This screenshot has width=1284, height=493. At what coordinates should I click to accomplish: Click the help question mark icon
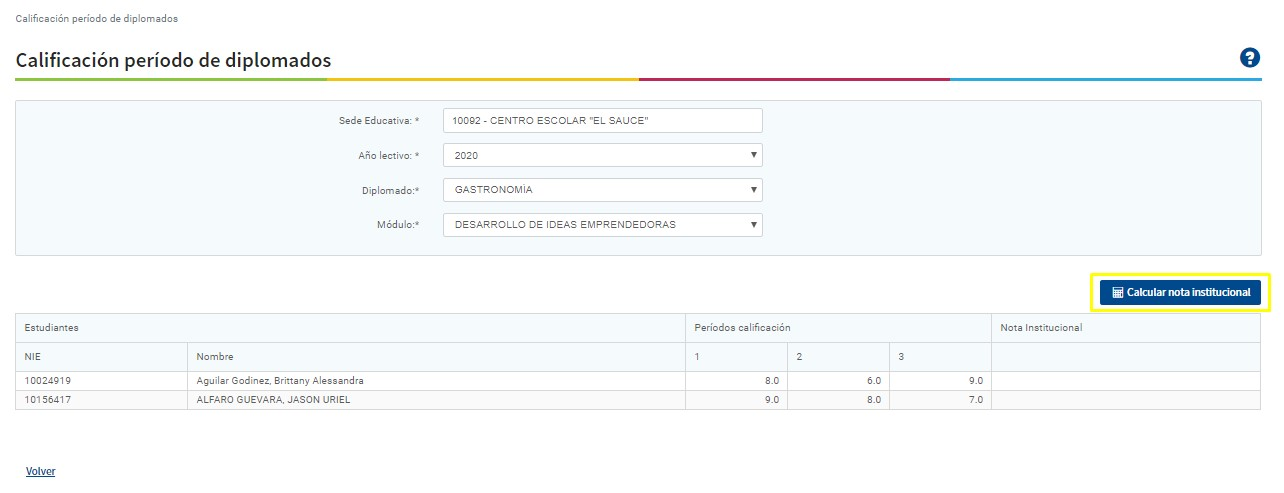[x=1249, y=58]
